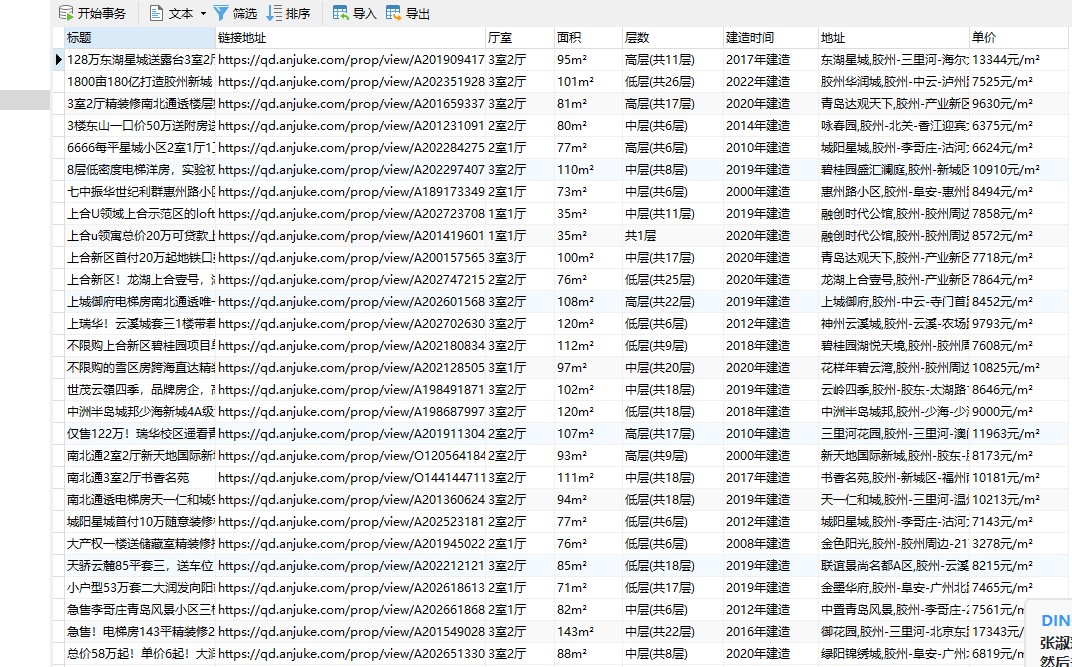
Task: Select area cell '110m²'
Action: (x=588, y=169)
